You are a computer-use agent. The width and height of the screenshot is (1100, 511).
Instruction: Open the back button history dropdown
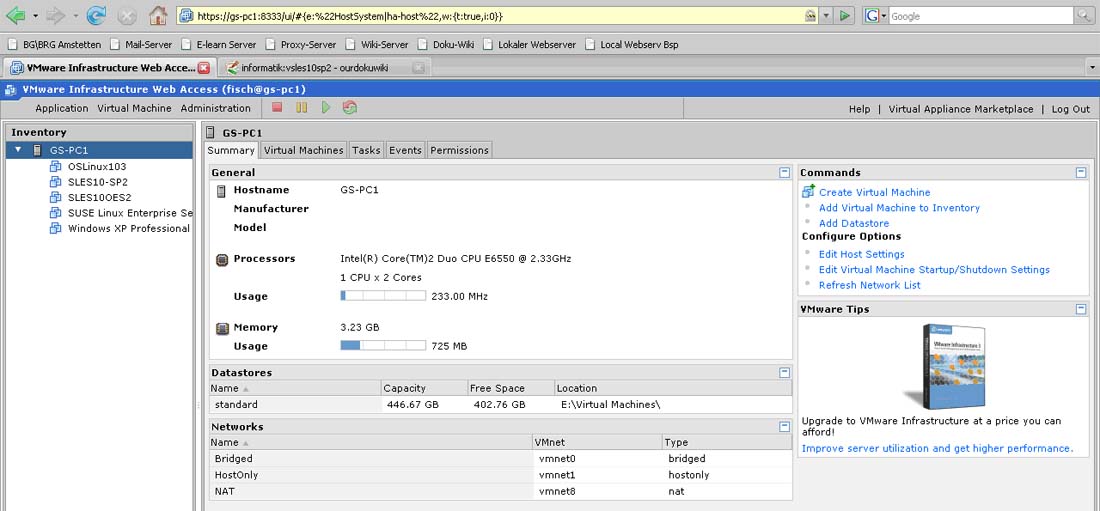click(x=35, y=15)
